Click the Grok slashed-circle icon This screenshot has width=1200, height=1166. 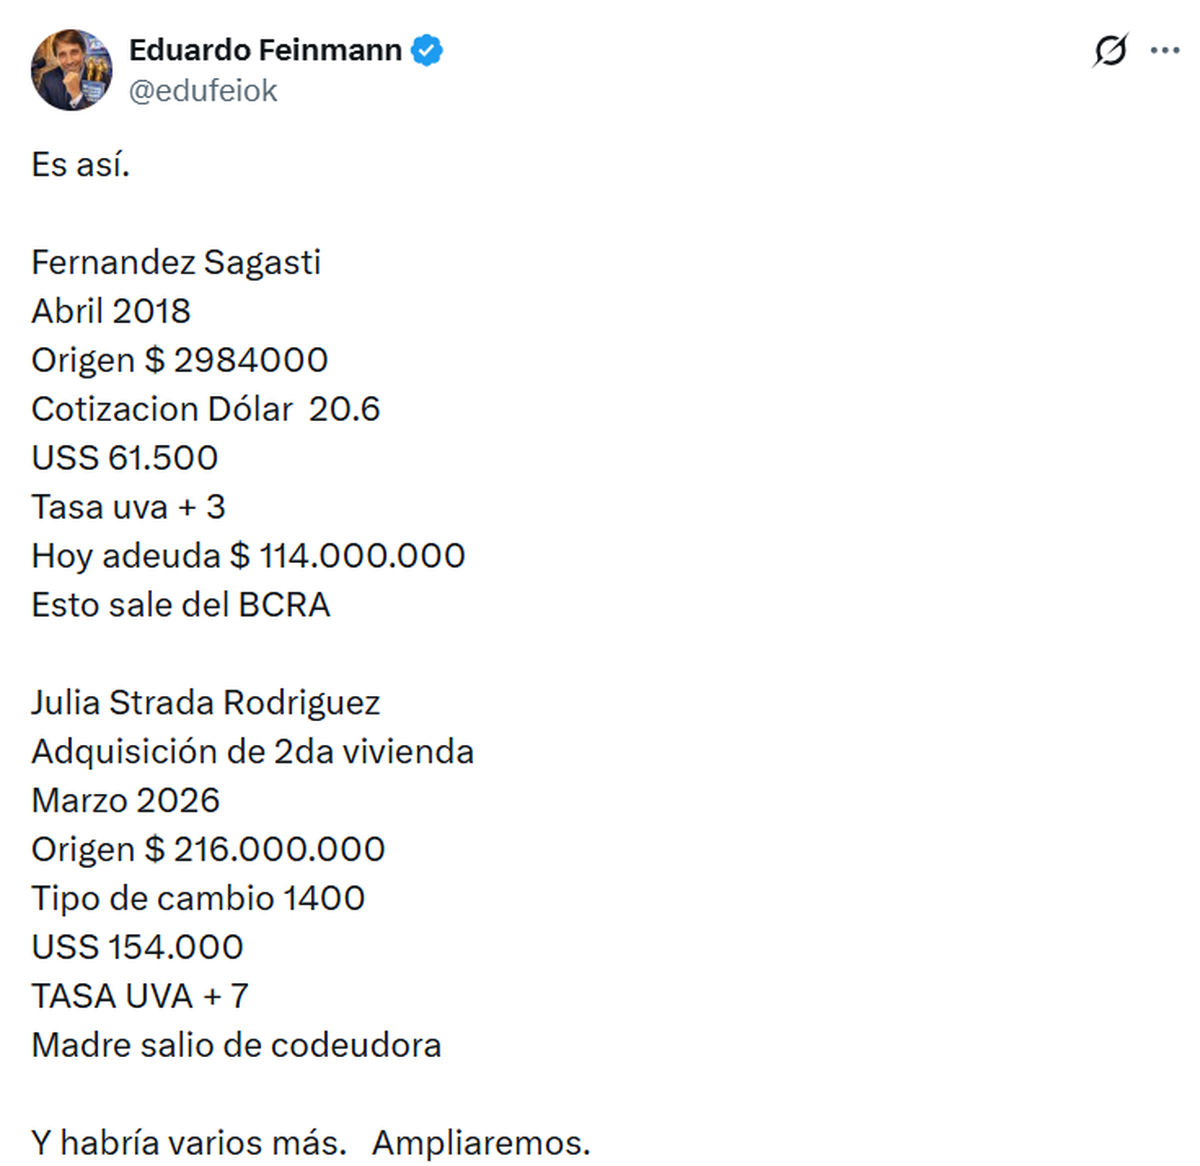(1110, 50)
